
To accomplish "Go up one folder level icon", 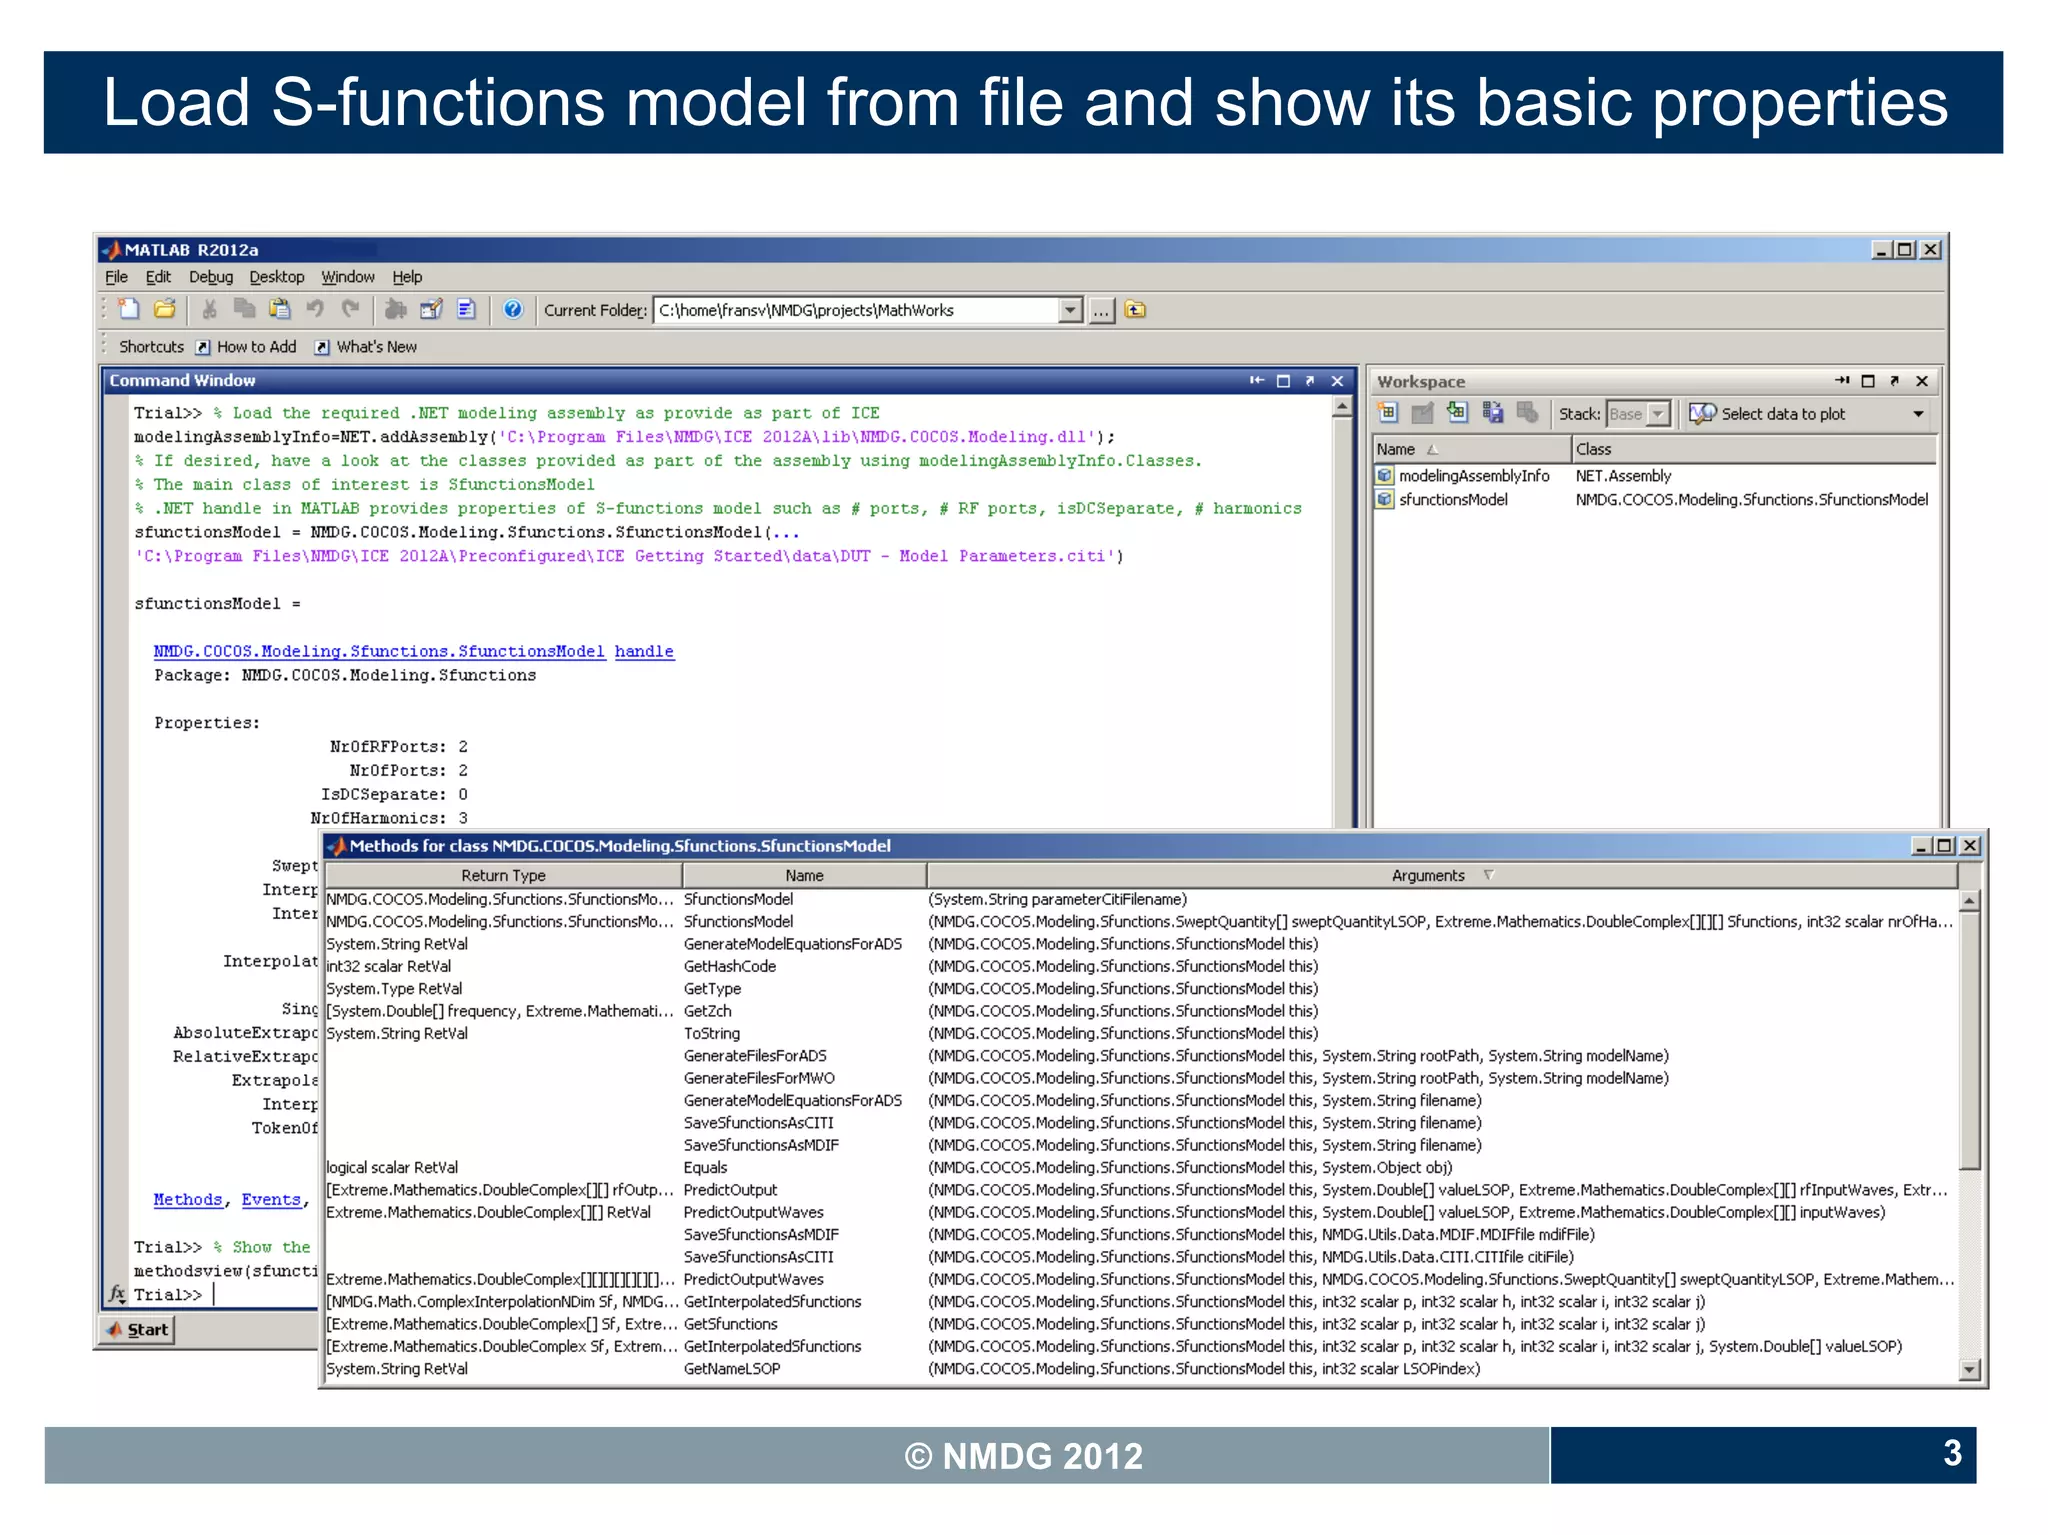I will pos(1135,310).
